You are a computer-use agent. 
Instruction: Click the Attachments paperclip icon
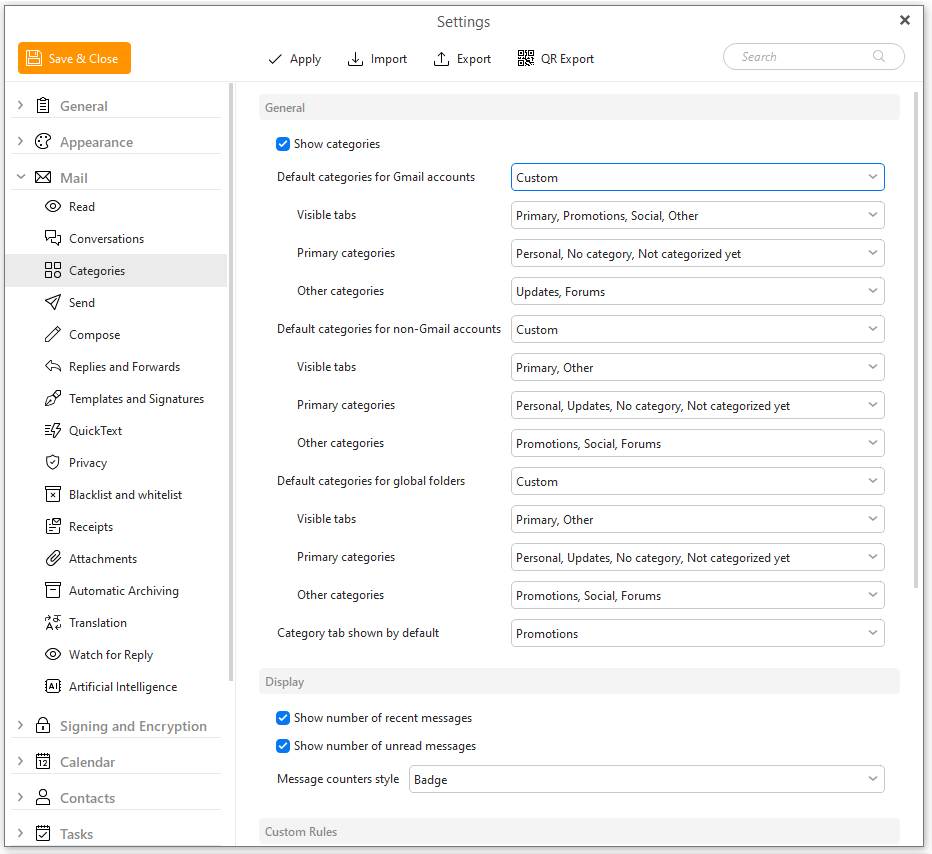point(53,559)
